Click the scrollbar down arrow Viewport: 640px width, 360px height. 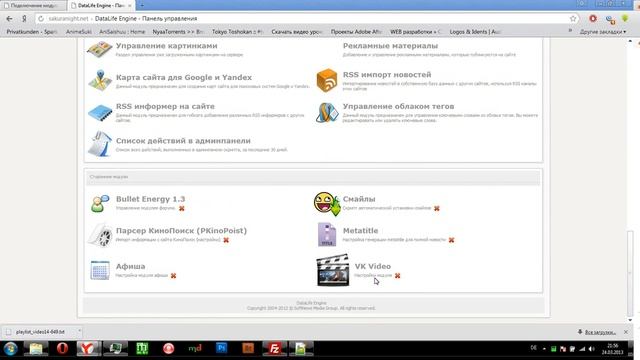tap(631, 320)
